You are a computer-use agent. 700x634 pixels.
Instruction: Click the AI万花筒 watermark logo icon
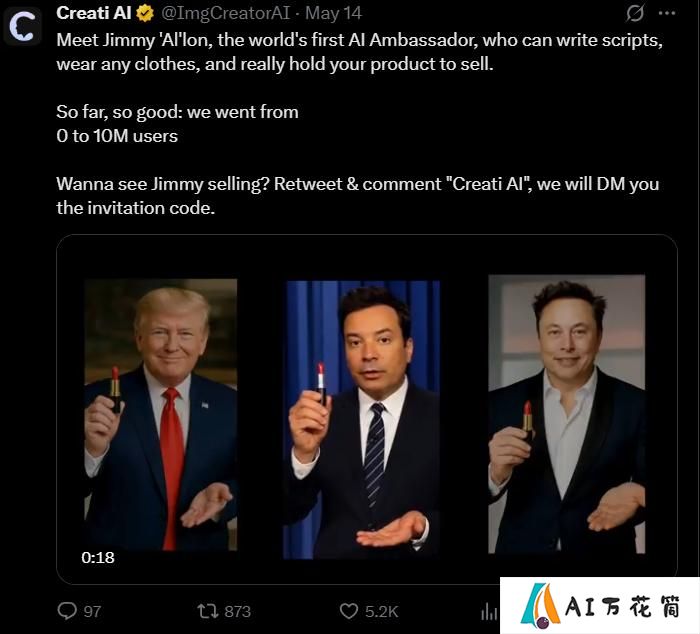pyautogui.click(x=540, y=606)
